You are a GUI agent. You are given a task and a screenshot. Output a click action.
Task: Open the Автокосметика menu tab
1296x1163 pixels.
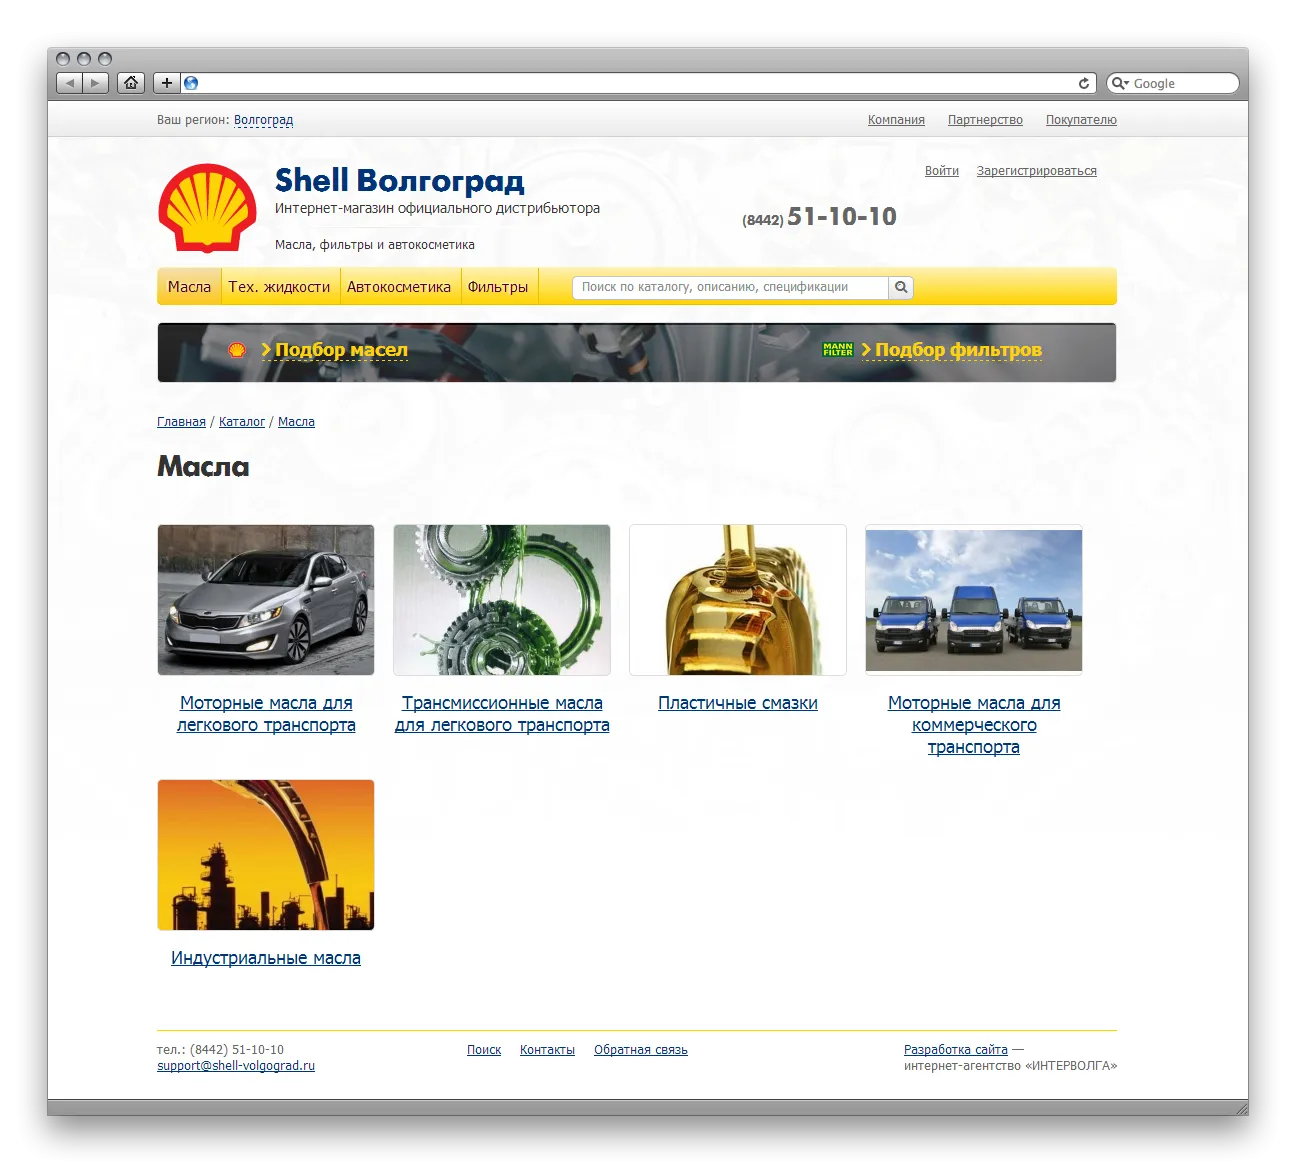point(399,287)
